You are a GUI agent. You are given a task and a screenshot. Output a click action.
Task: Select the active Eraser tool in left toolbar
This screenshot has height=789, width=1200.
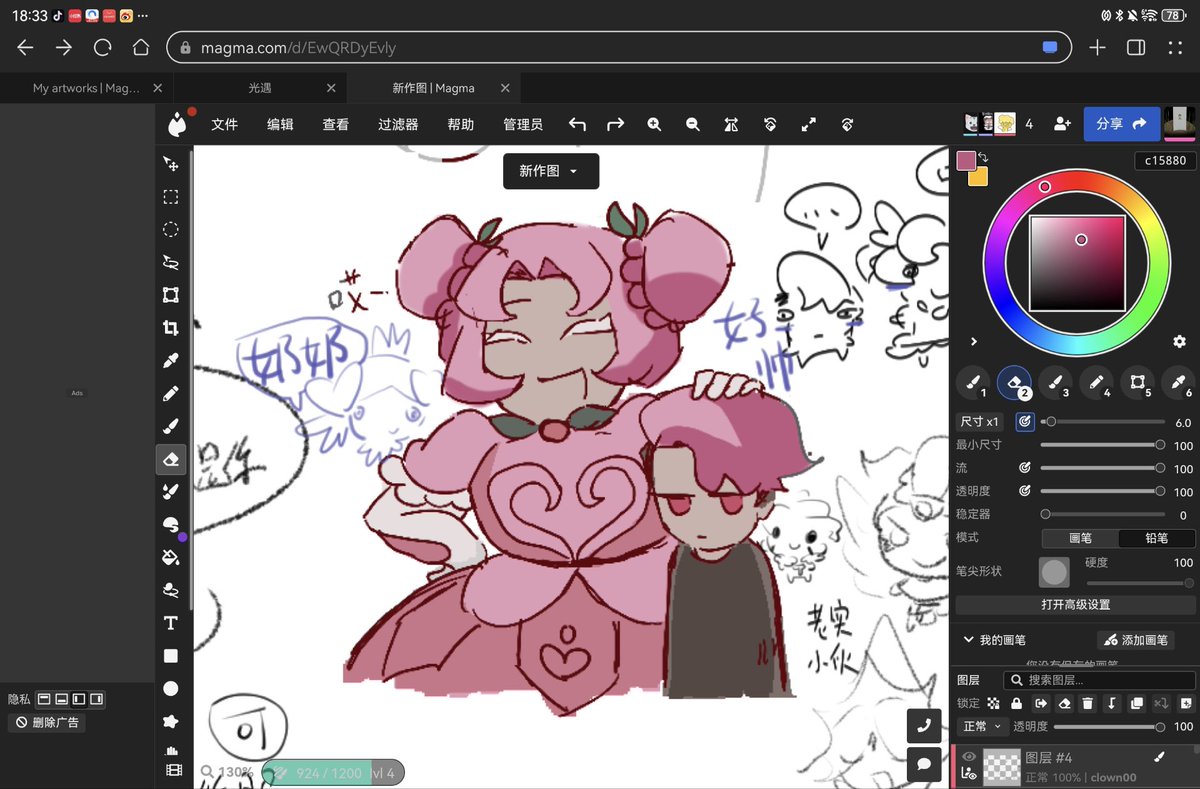tap(171, 459)
